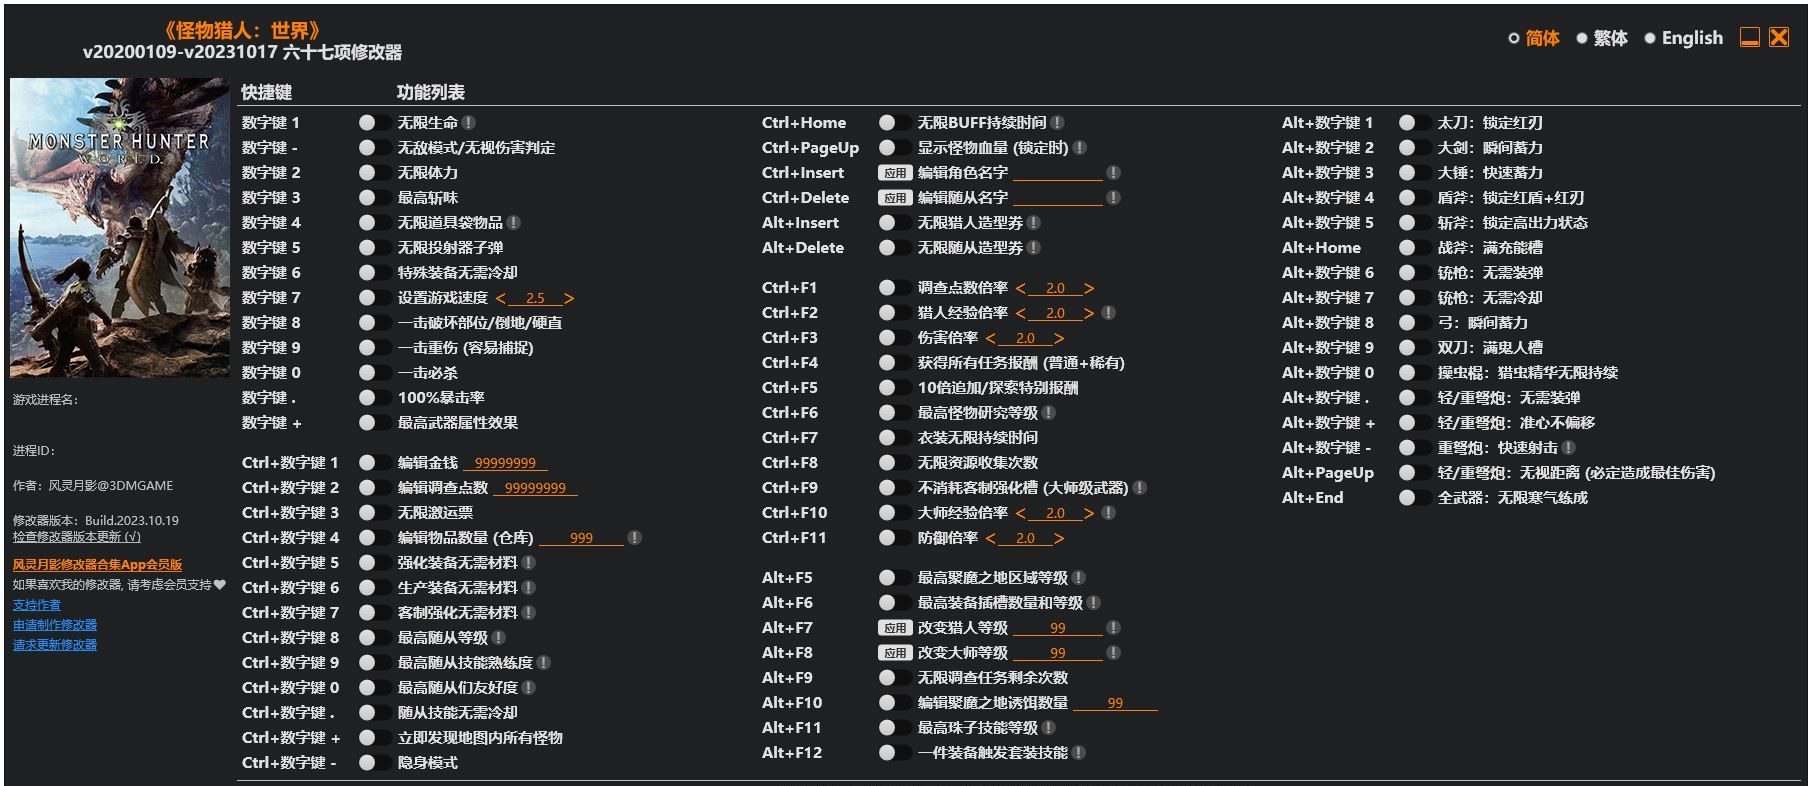Viewport: 1814px width, 786px height.
Task: Enable the 无限体力 toggle
Action: (375, 173)
